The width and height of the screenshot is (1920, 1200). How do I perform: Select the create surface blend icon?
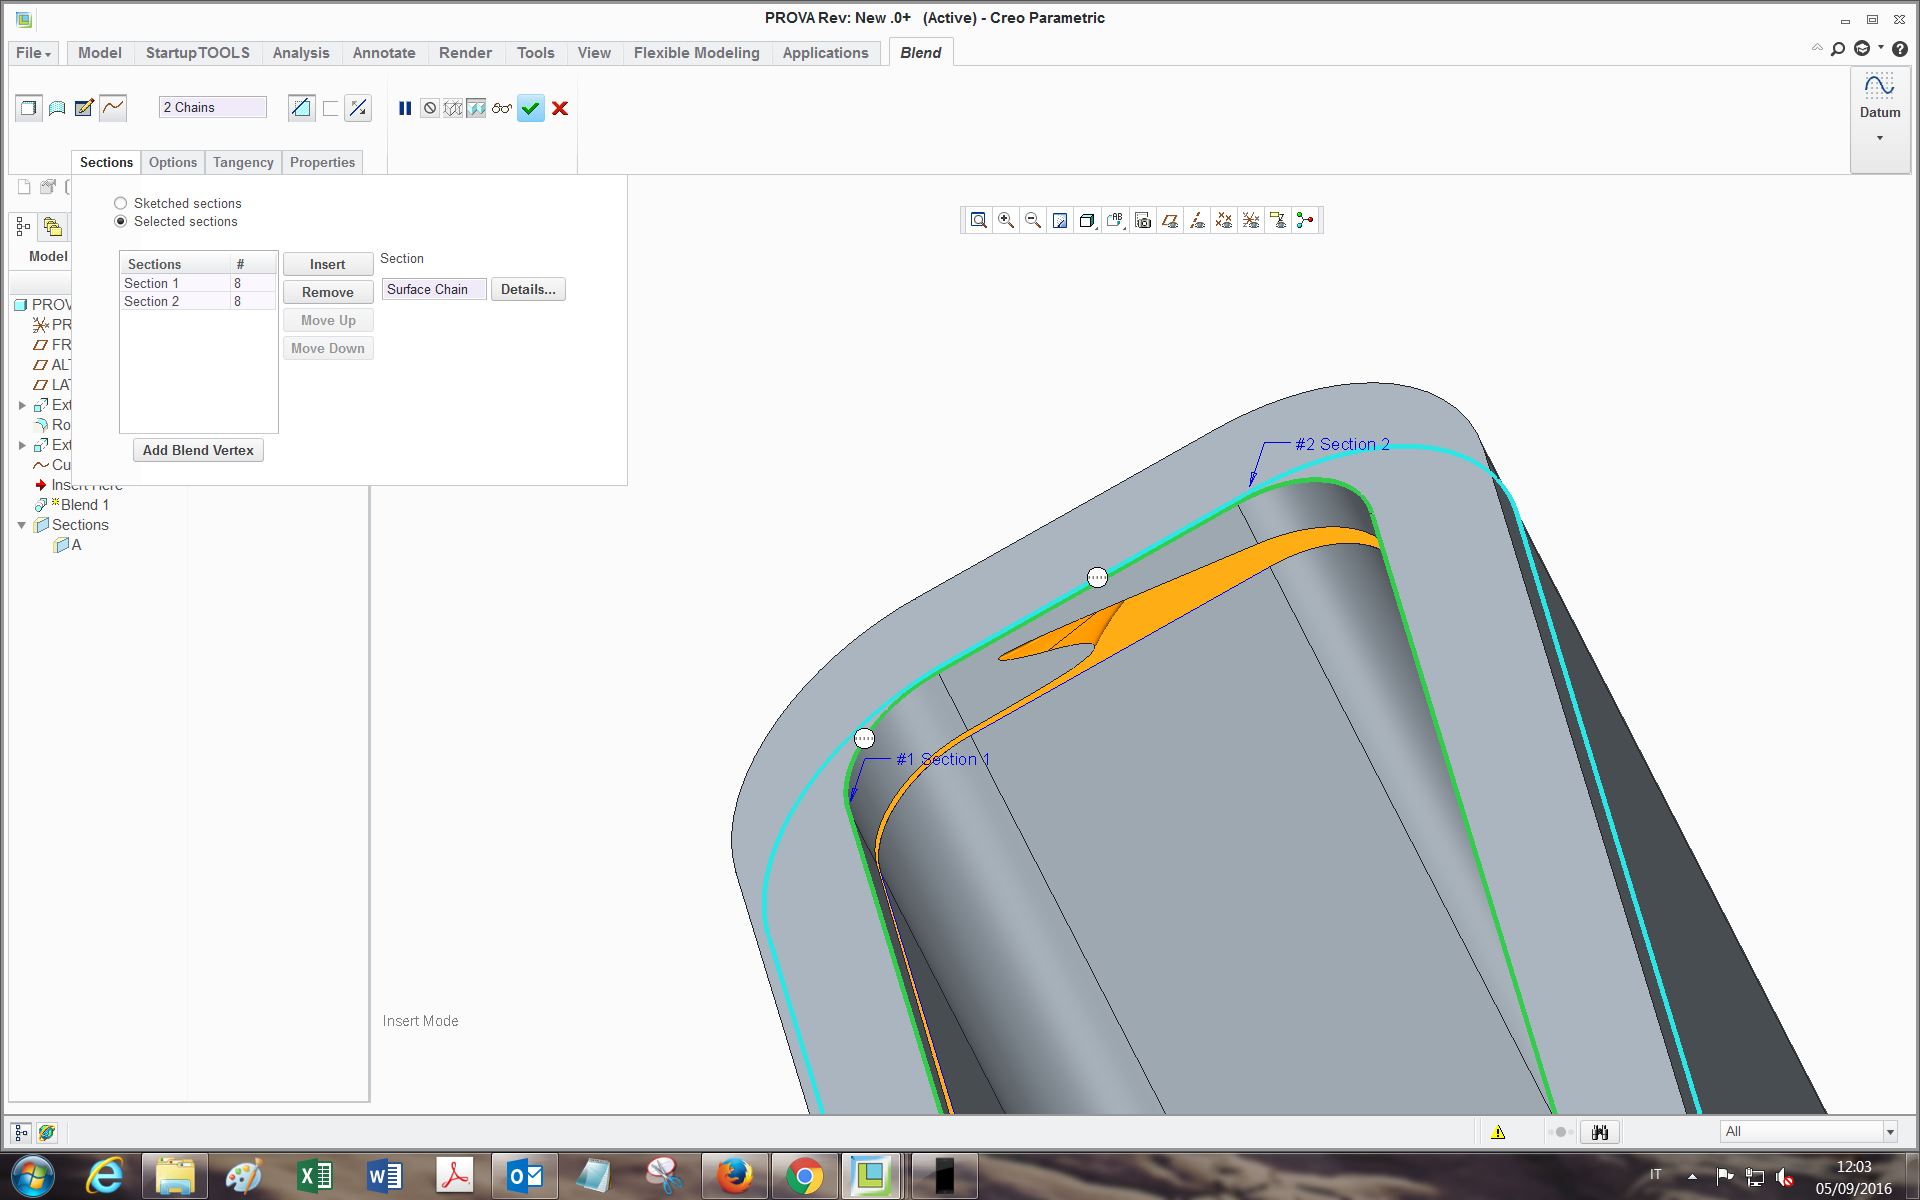click(x=57, y=108)
